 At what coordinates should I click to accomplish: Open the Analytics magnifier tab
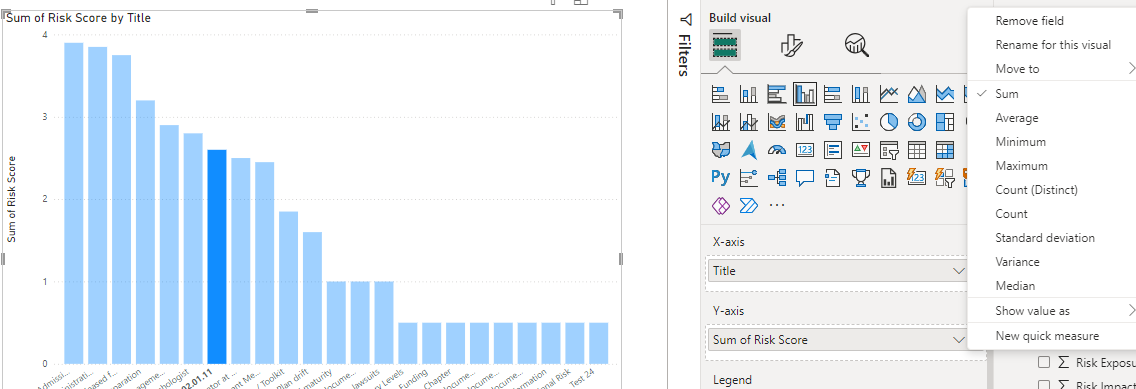click(856, 45)
